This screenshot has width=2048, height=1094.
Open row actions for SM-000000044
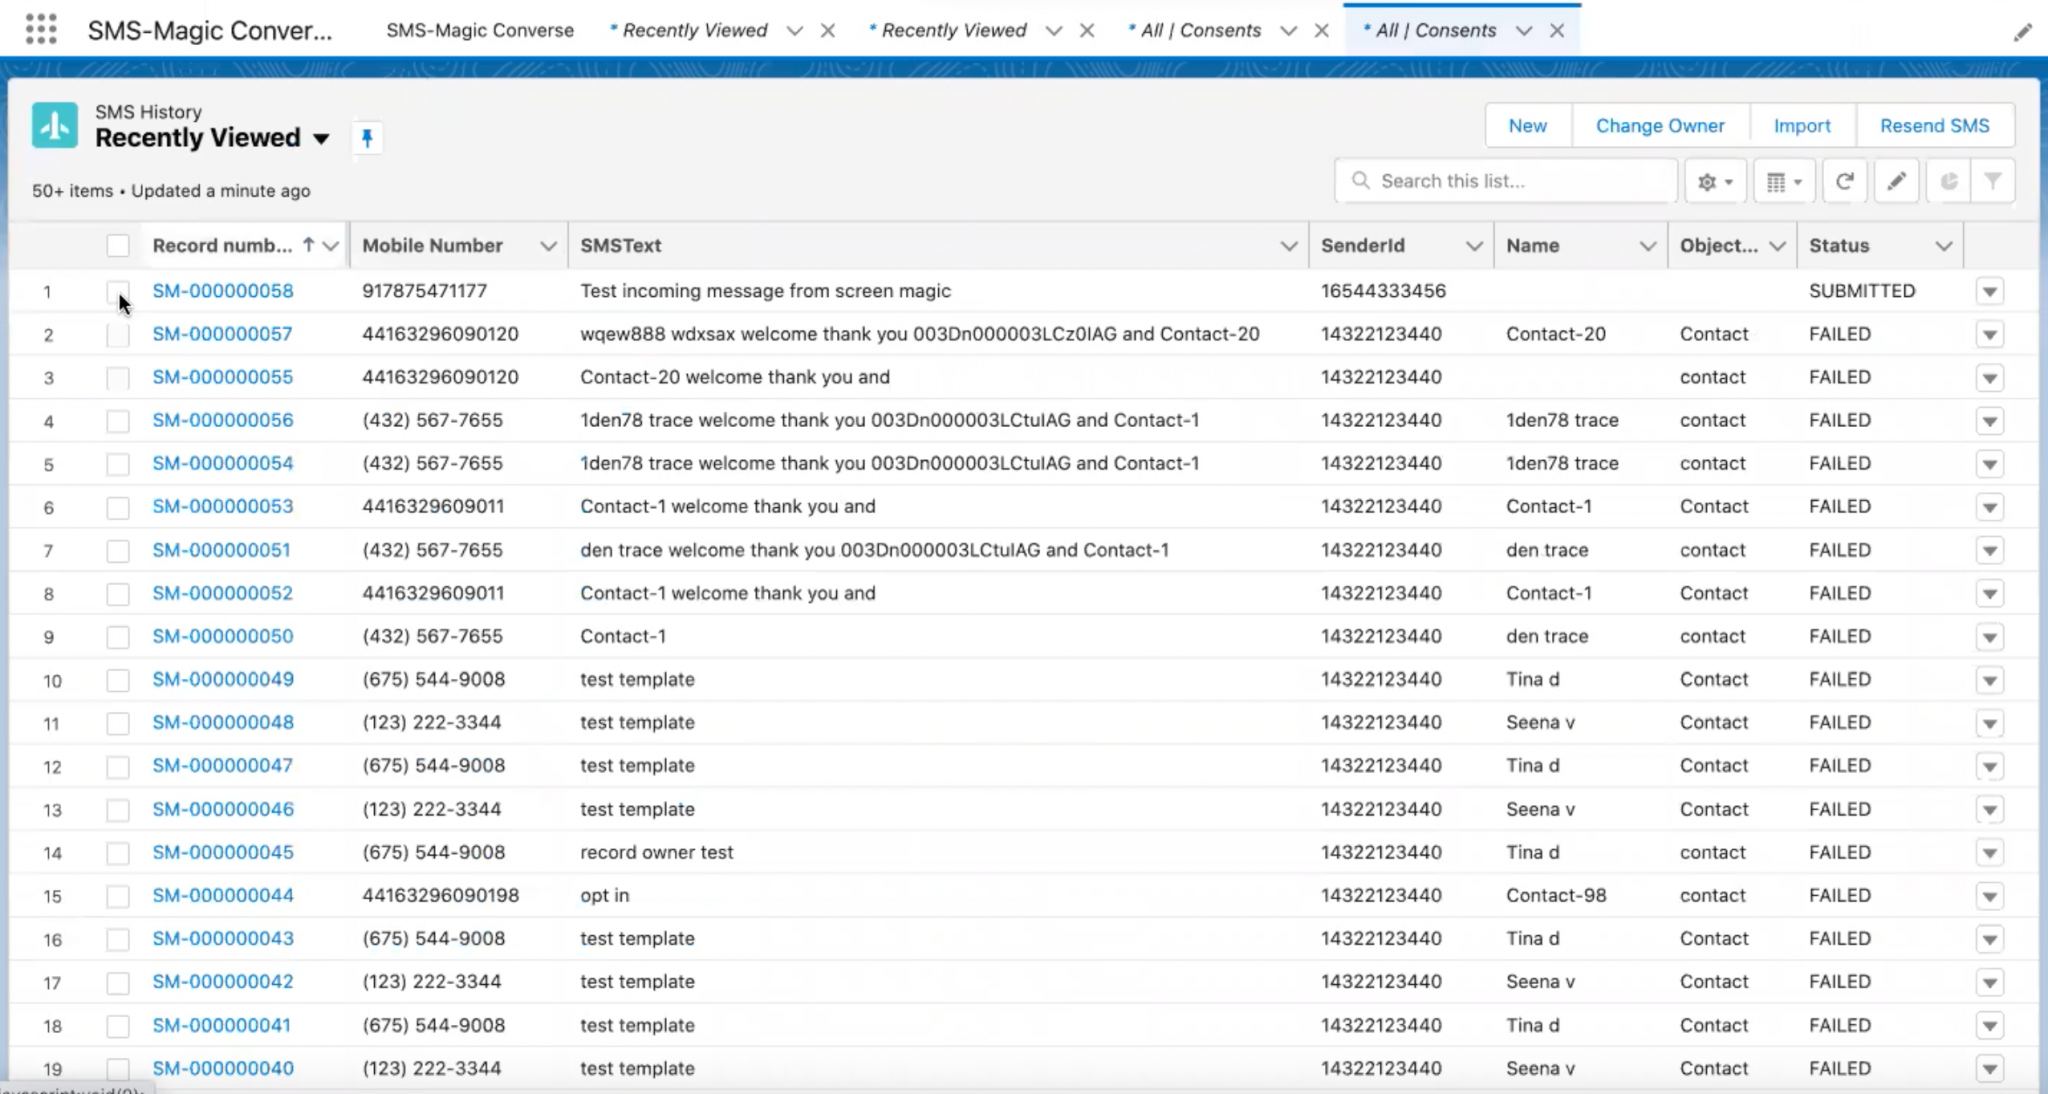pyautogui.click(x=1990, y=896)
